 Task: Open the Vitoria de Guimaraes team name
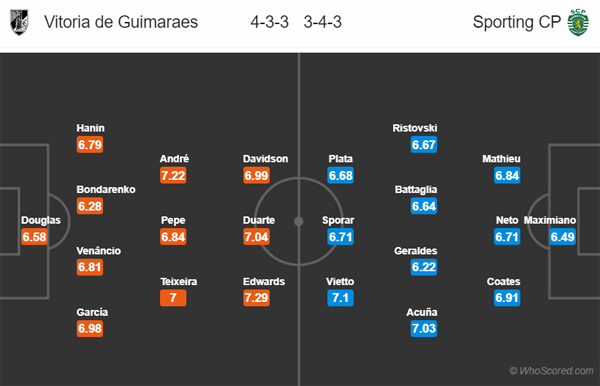pos(121,22)
